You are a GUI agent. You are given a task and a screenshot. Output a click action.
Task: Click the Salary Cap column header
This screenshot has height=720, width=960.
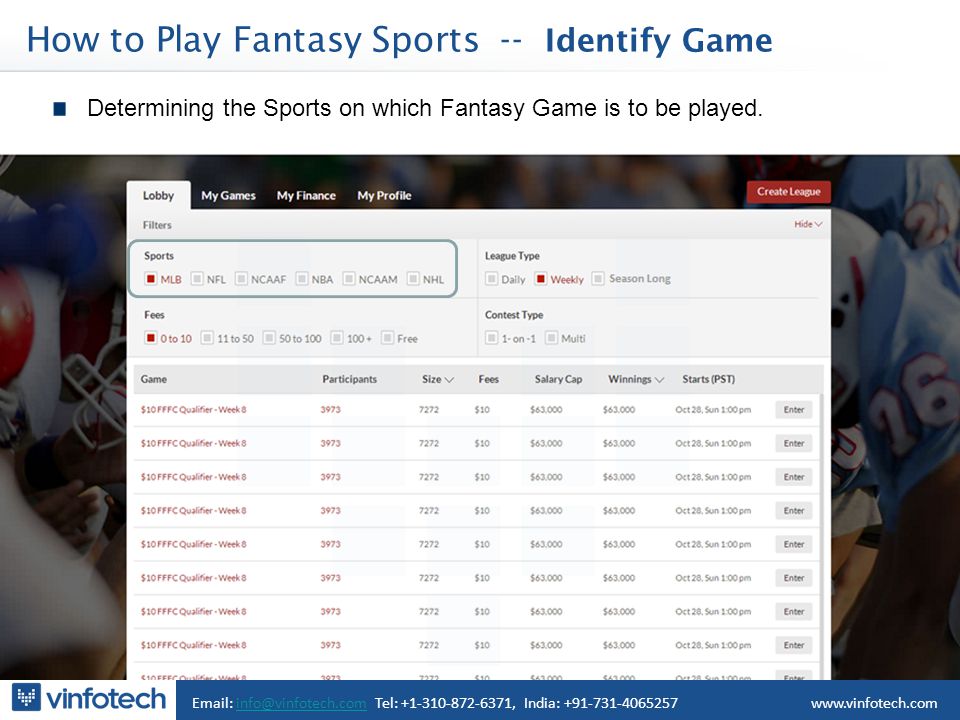point(558,379)
